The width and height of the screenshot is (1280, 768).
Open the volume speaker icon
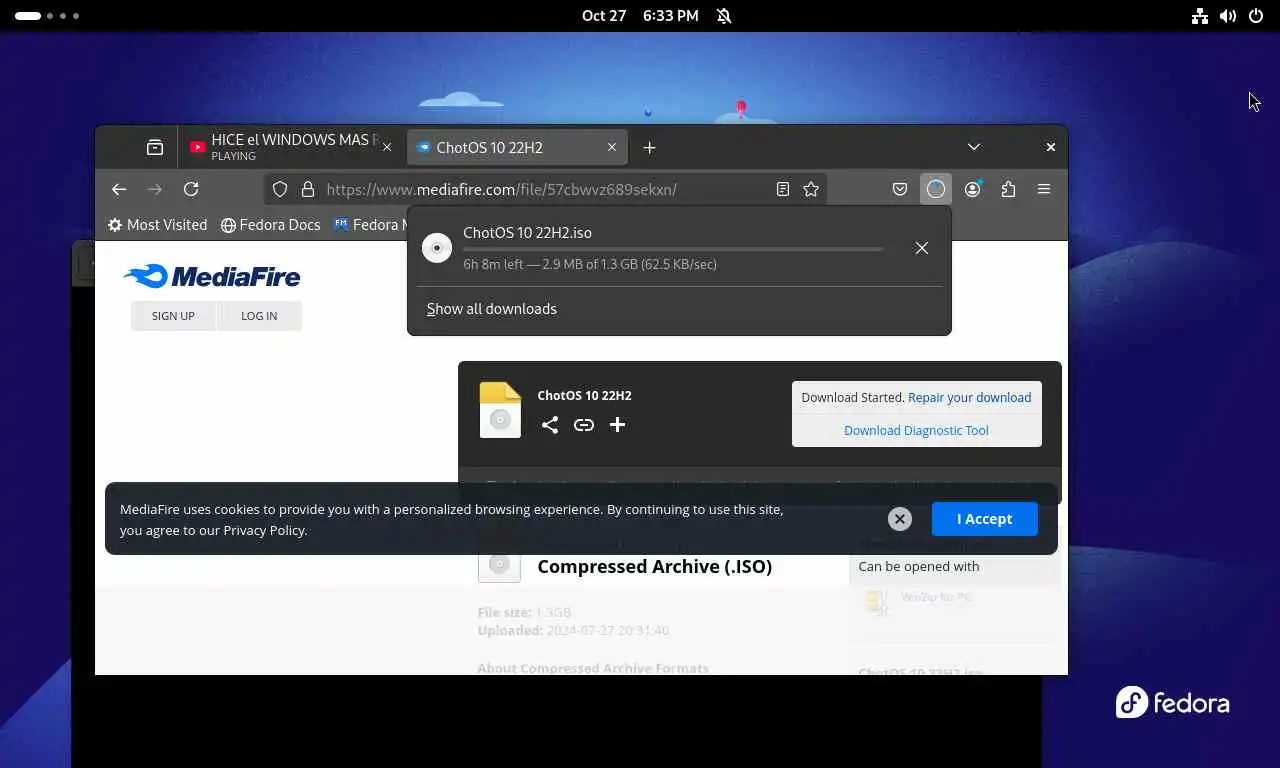(1228, 16)
